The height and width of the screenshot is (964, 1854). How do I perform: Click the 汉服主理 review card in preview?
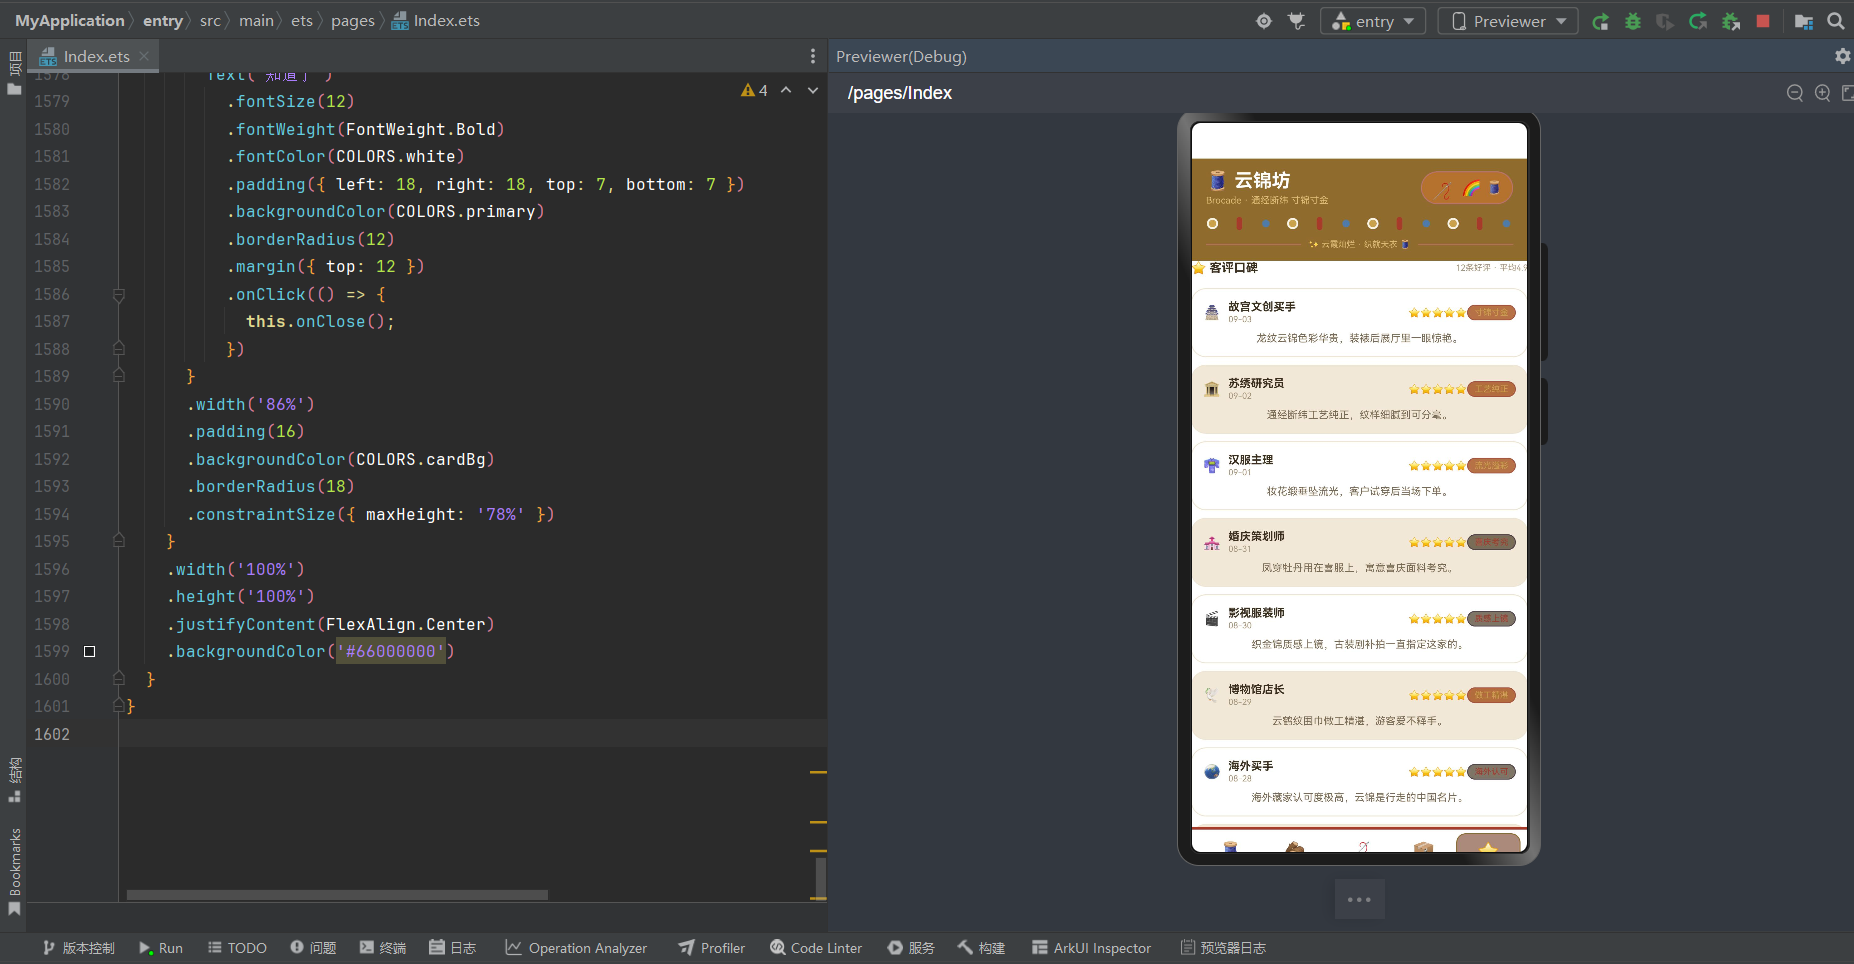pos(1359,475)
